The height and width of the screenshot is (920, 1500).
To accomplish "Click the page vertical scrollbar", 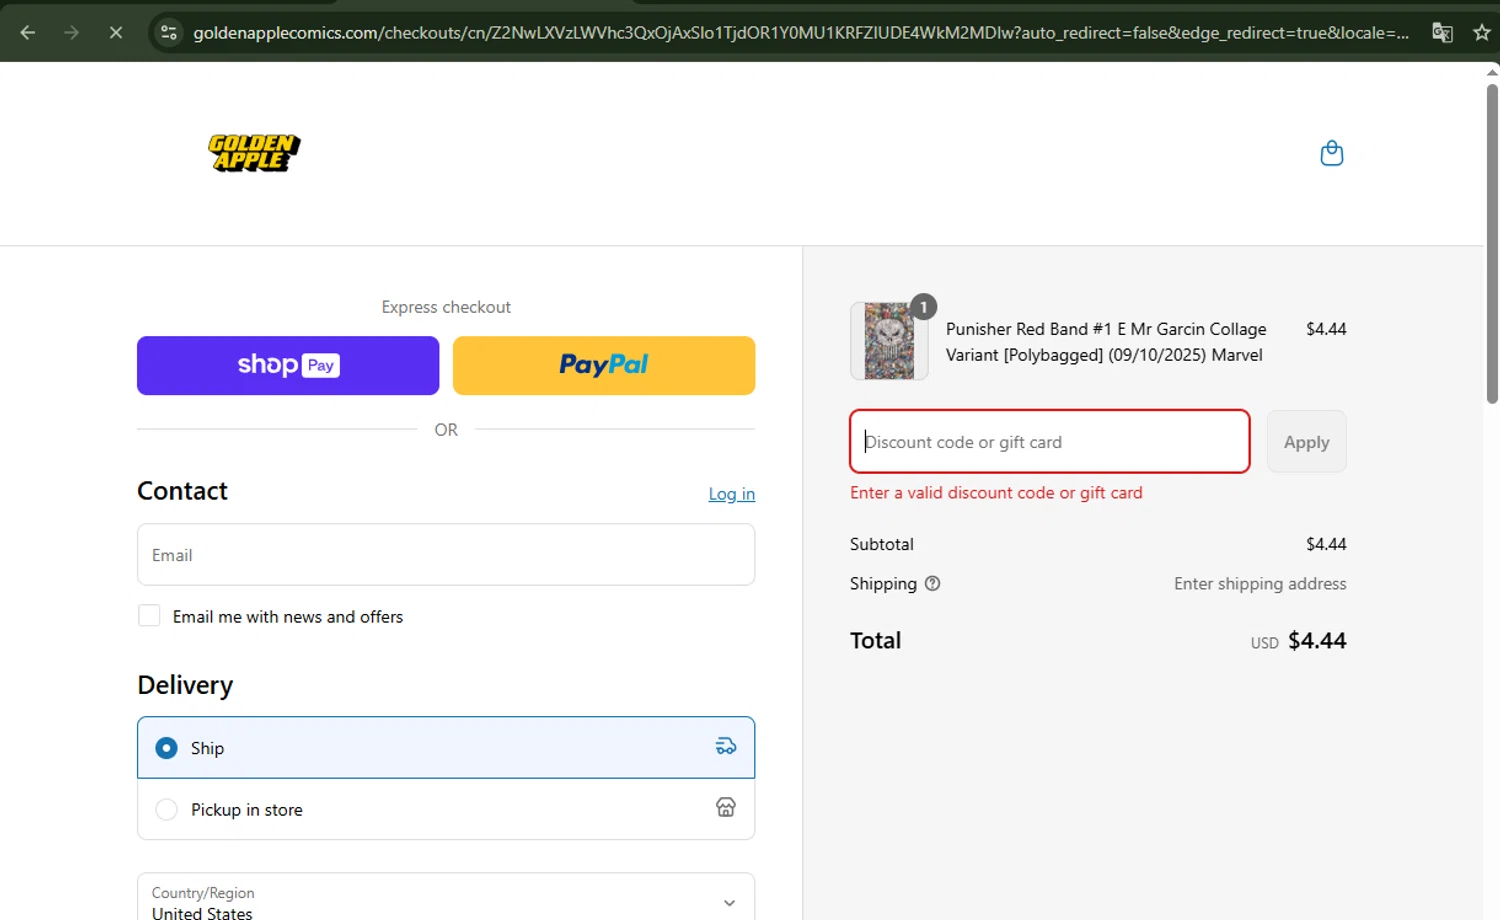I will coord(1492,244).
